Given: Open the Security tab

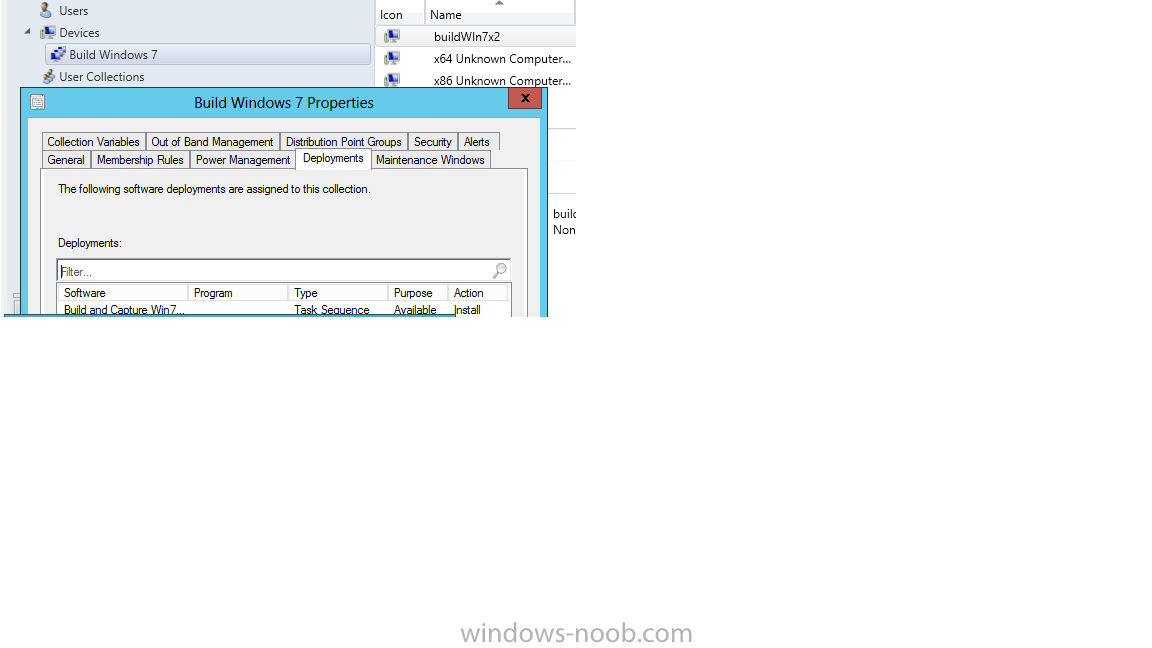Looking at the screenshot, I should pyautogui.click(x=433, y=142).
